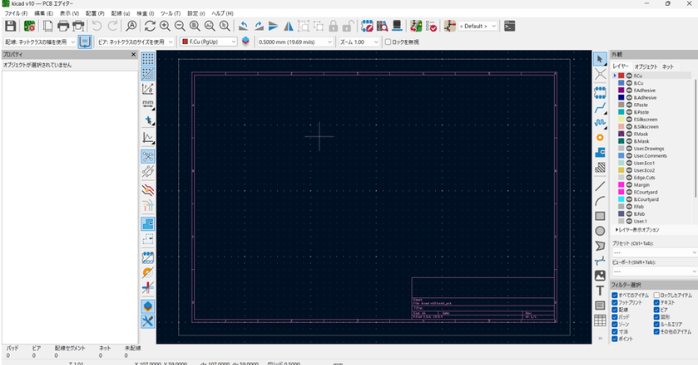
Task: Open the プリセット (Ctrl+Tab) dropdown
Action: 654,252
